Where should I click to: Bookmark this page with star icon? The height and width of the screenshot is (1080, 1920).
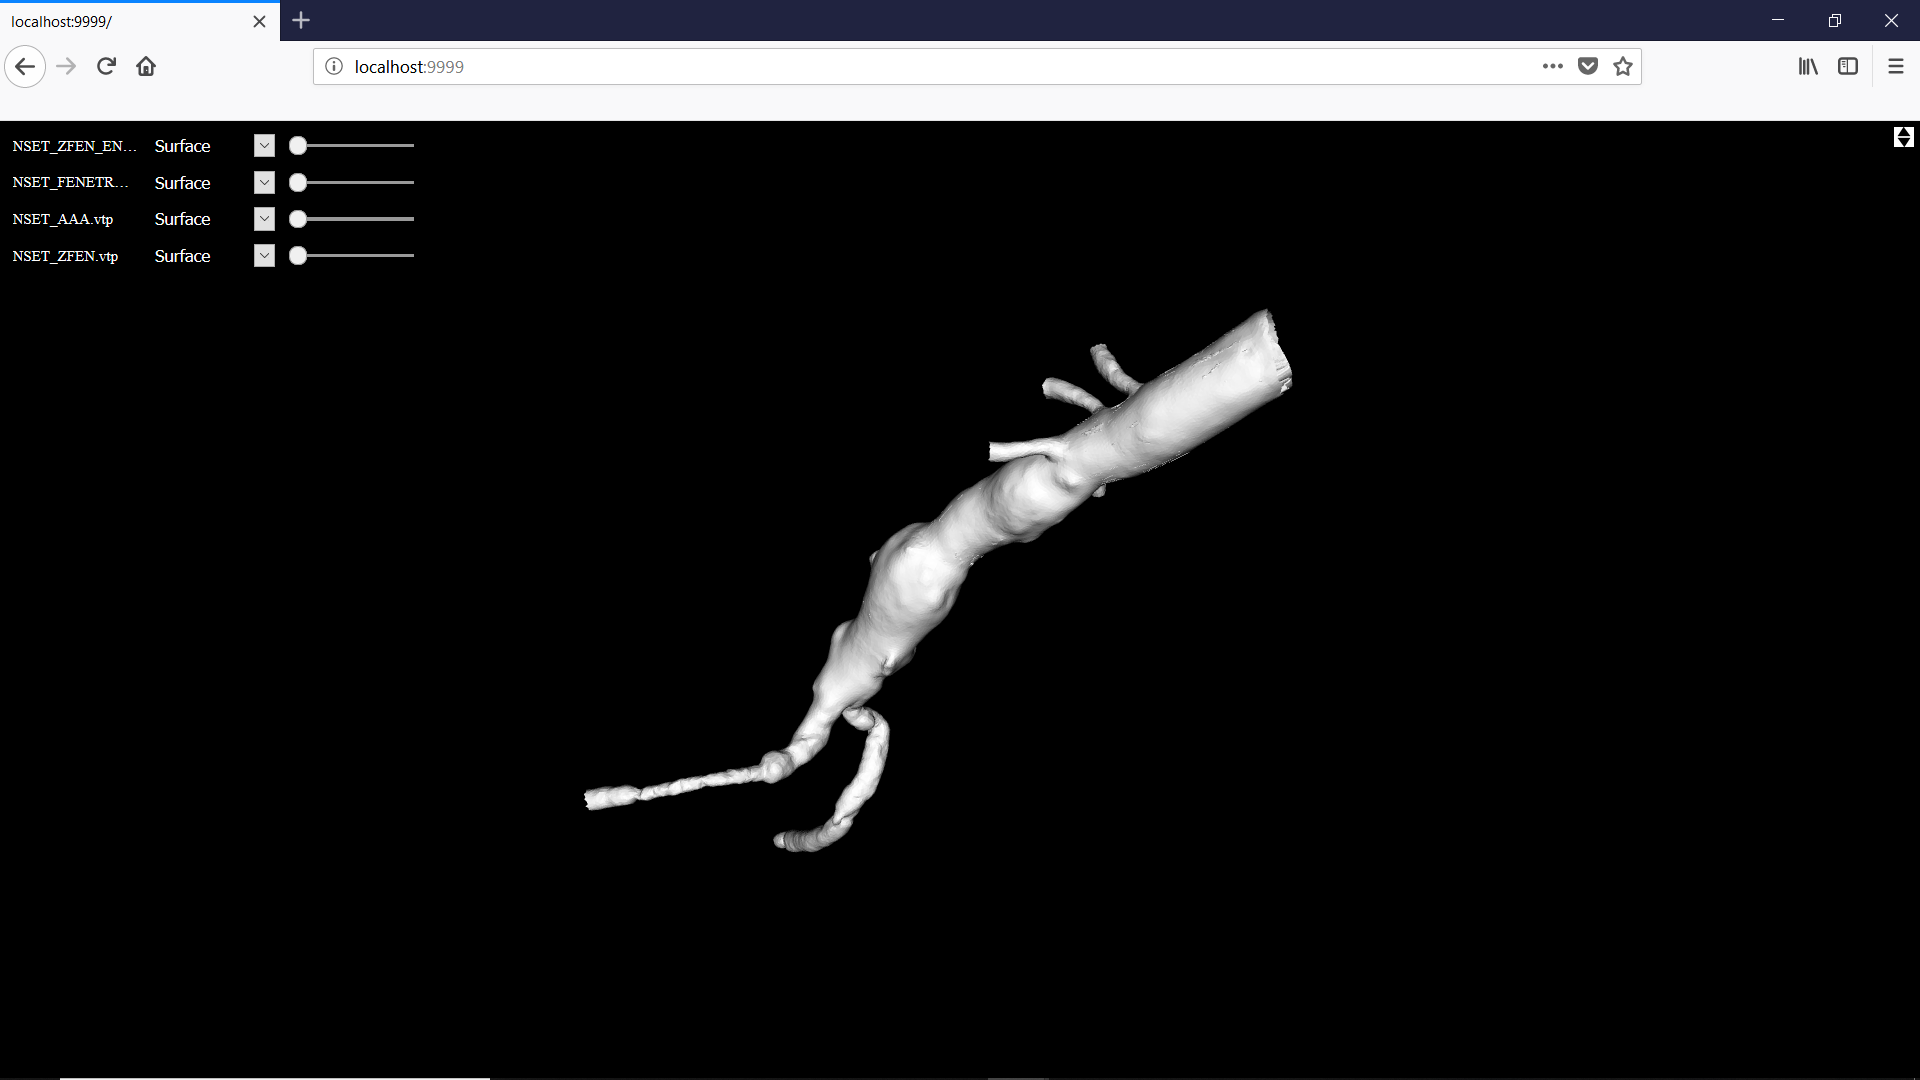1622,67
